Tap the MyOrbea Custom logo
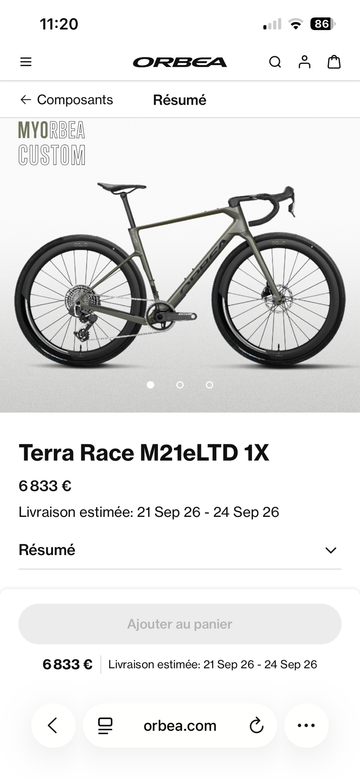Screen dimensions: 360x779 [52, 143]
